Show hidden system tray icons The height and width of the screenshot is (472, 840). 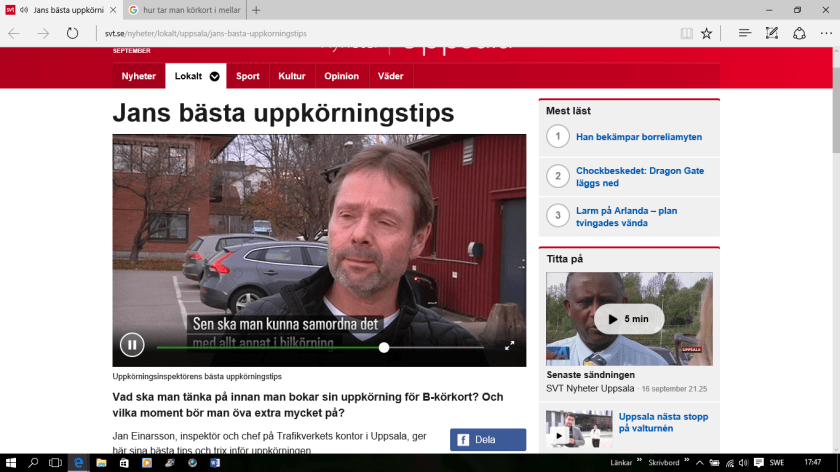(x=700, y=463)
